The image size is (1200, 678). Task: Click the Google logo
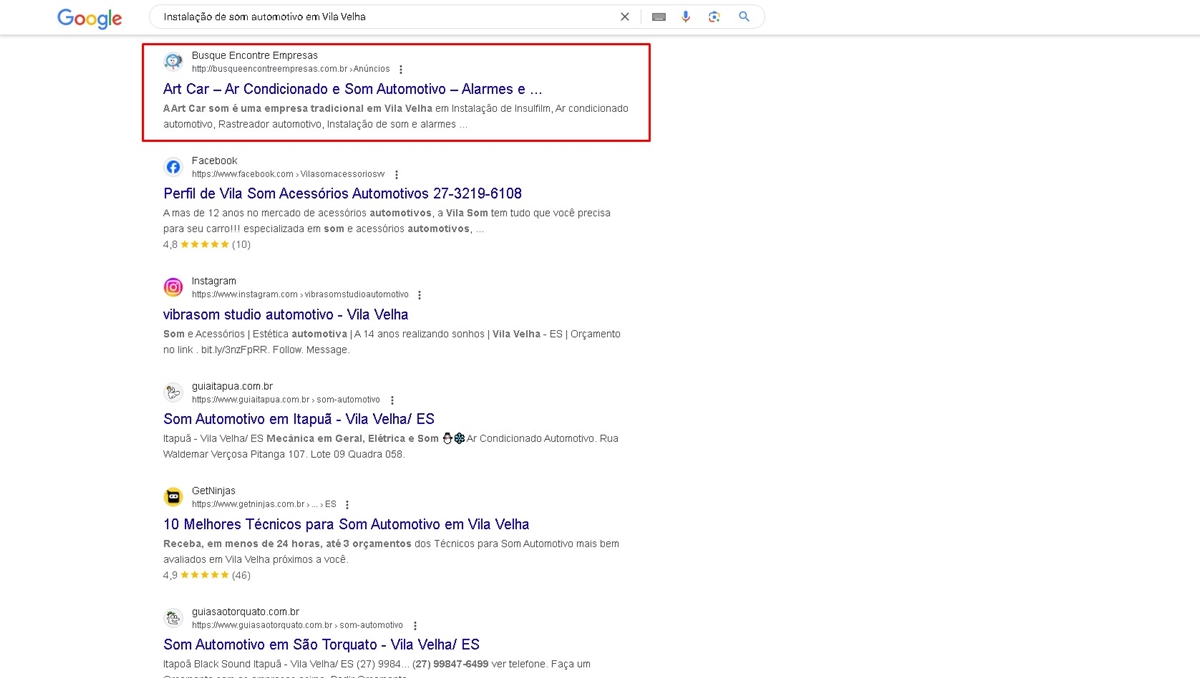(x=89, y=18)
